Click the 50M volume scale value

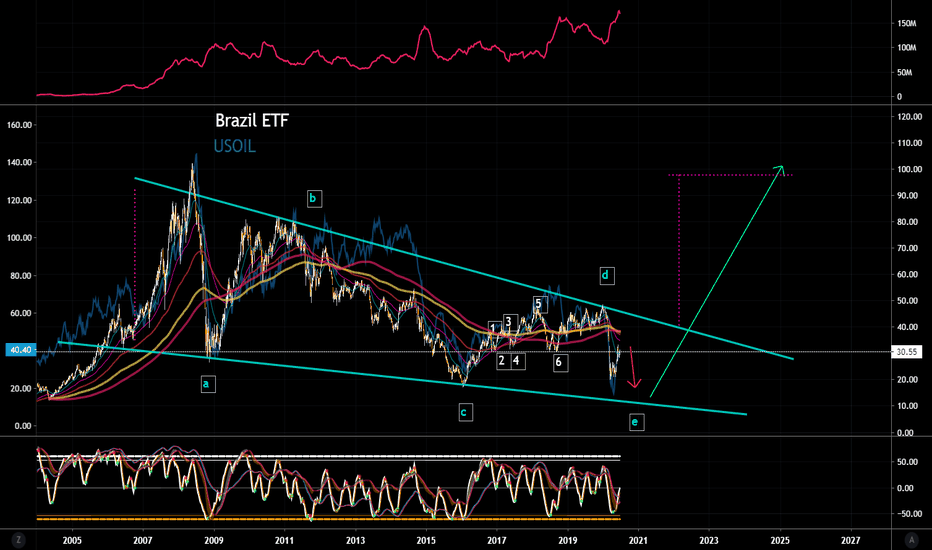(x=907, y=73)
